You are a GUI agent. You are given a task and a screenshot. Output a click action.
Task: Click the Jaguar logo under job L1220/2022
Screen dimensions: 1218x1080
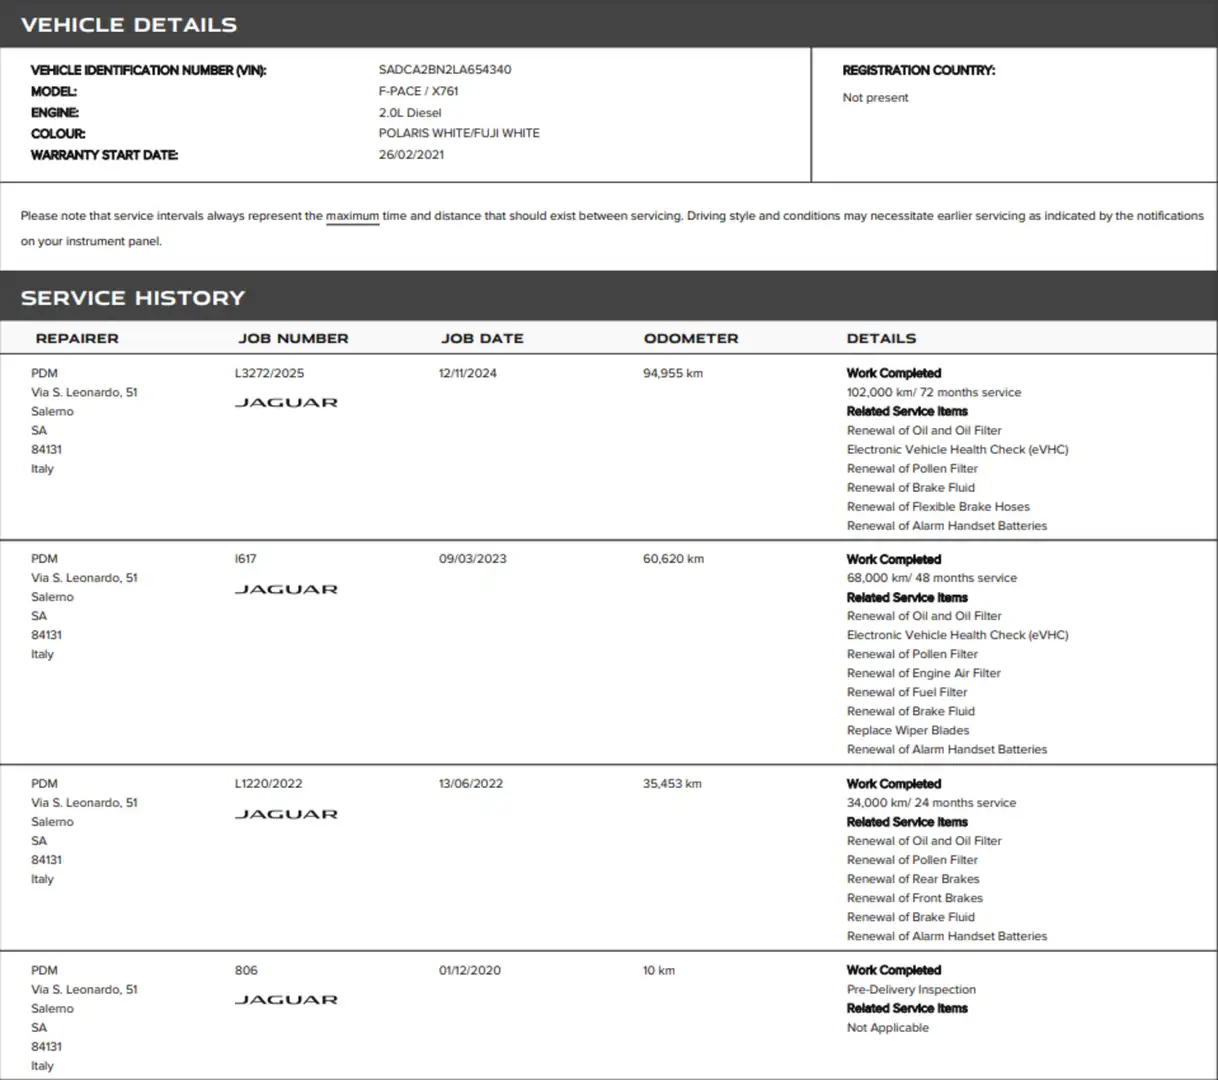(286, 815)
